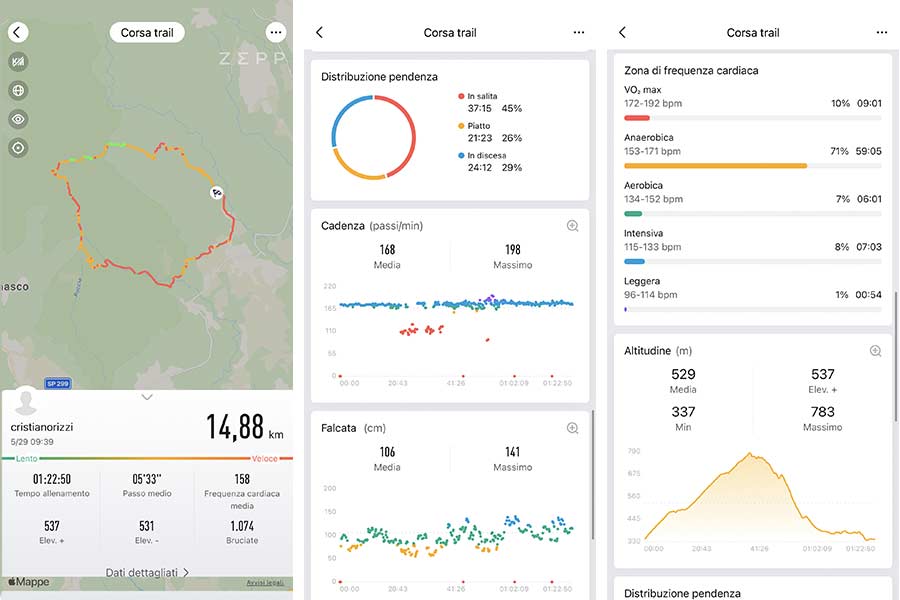This screenshot has height=600, width=900.
Task: Tap the finish flag marker on route
Action: (x=216, y=192)
